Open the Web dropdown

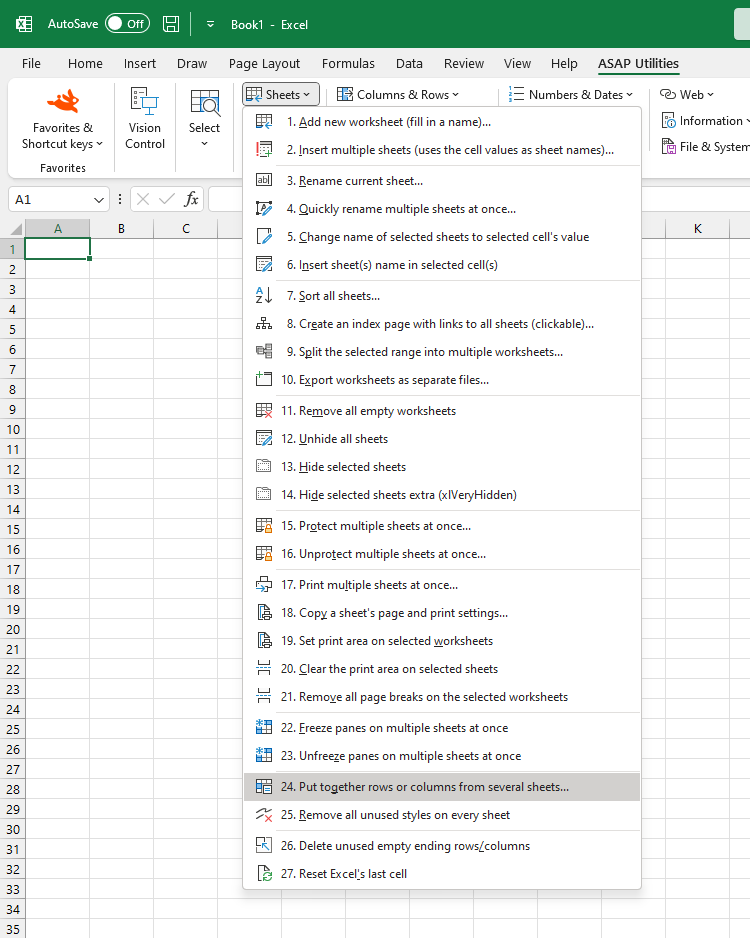coord(687,95)
